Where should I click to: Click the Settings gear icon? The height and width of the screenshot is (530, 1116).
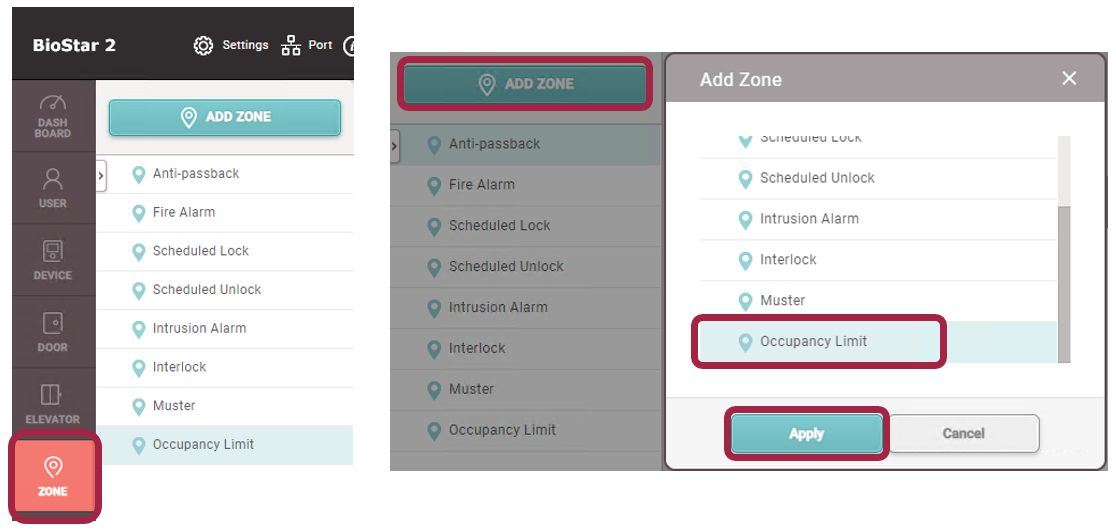click(204, 46)
